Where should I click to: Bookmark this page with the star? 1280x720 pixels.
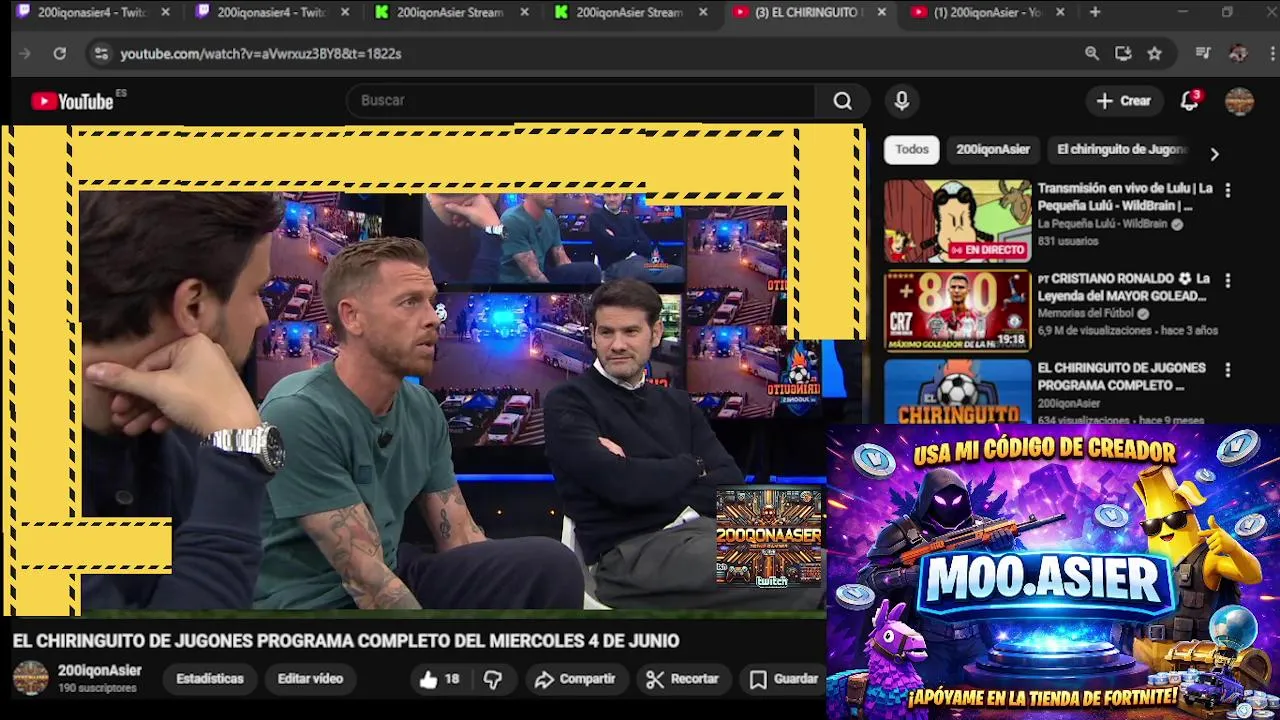(1155, 53)
